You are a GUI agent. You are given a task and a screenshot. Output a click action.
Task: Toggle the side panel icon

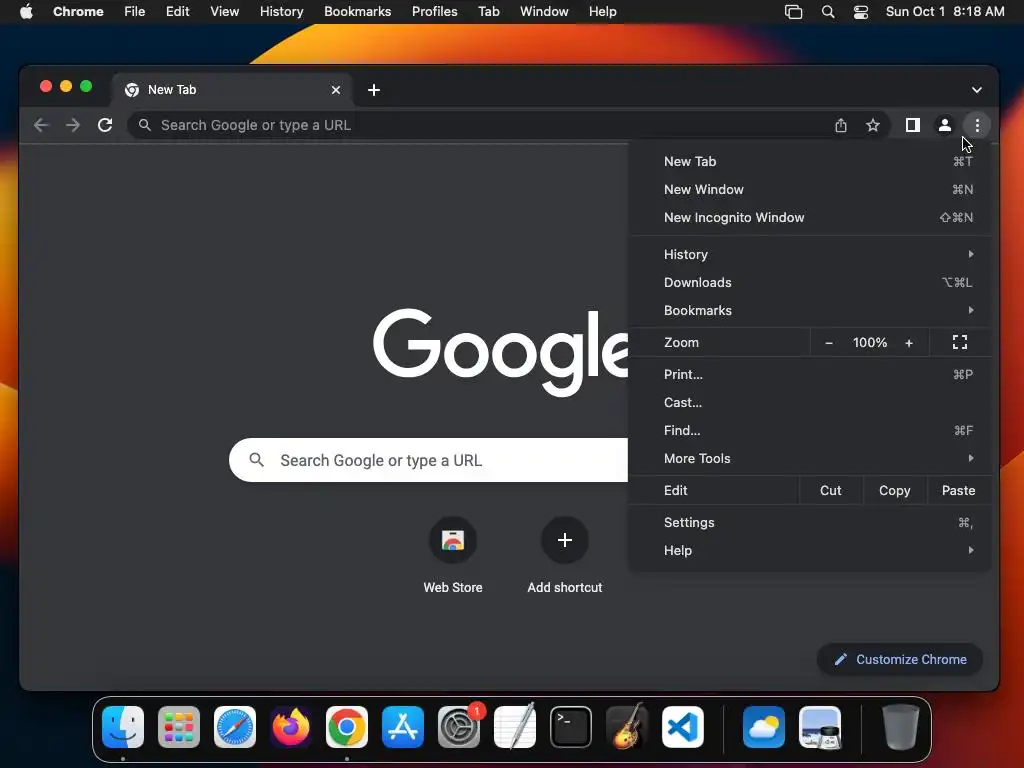pyautogui.click(x=912, y=125)
